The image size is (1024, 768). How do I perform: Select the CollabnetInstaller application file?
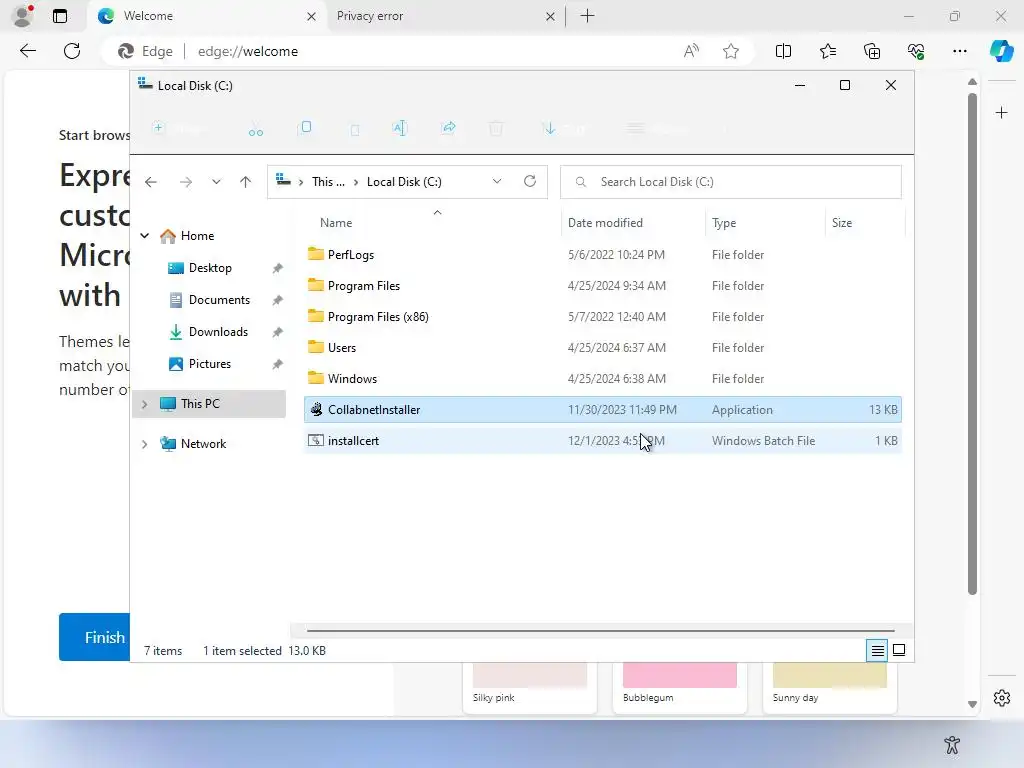point(602,409)
